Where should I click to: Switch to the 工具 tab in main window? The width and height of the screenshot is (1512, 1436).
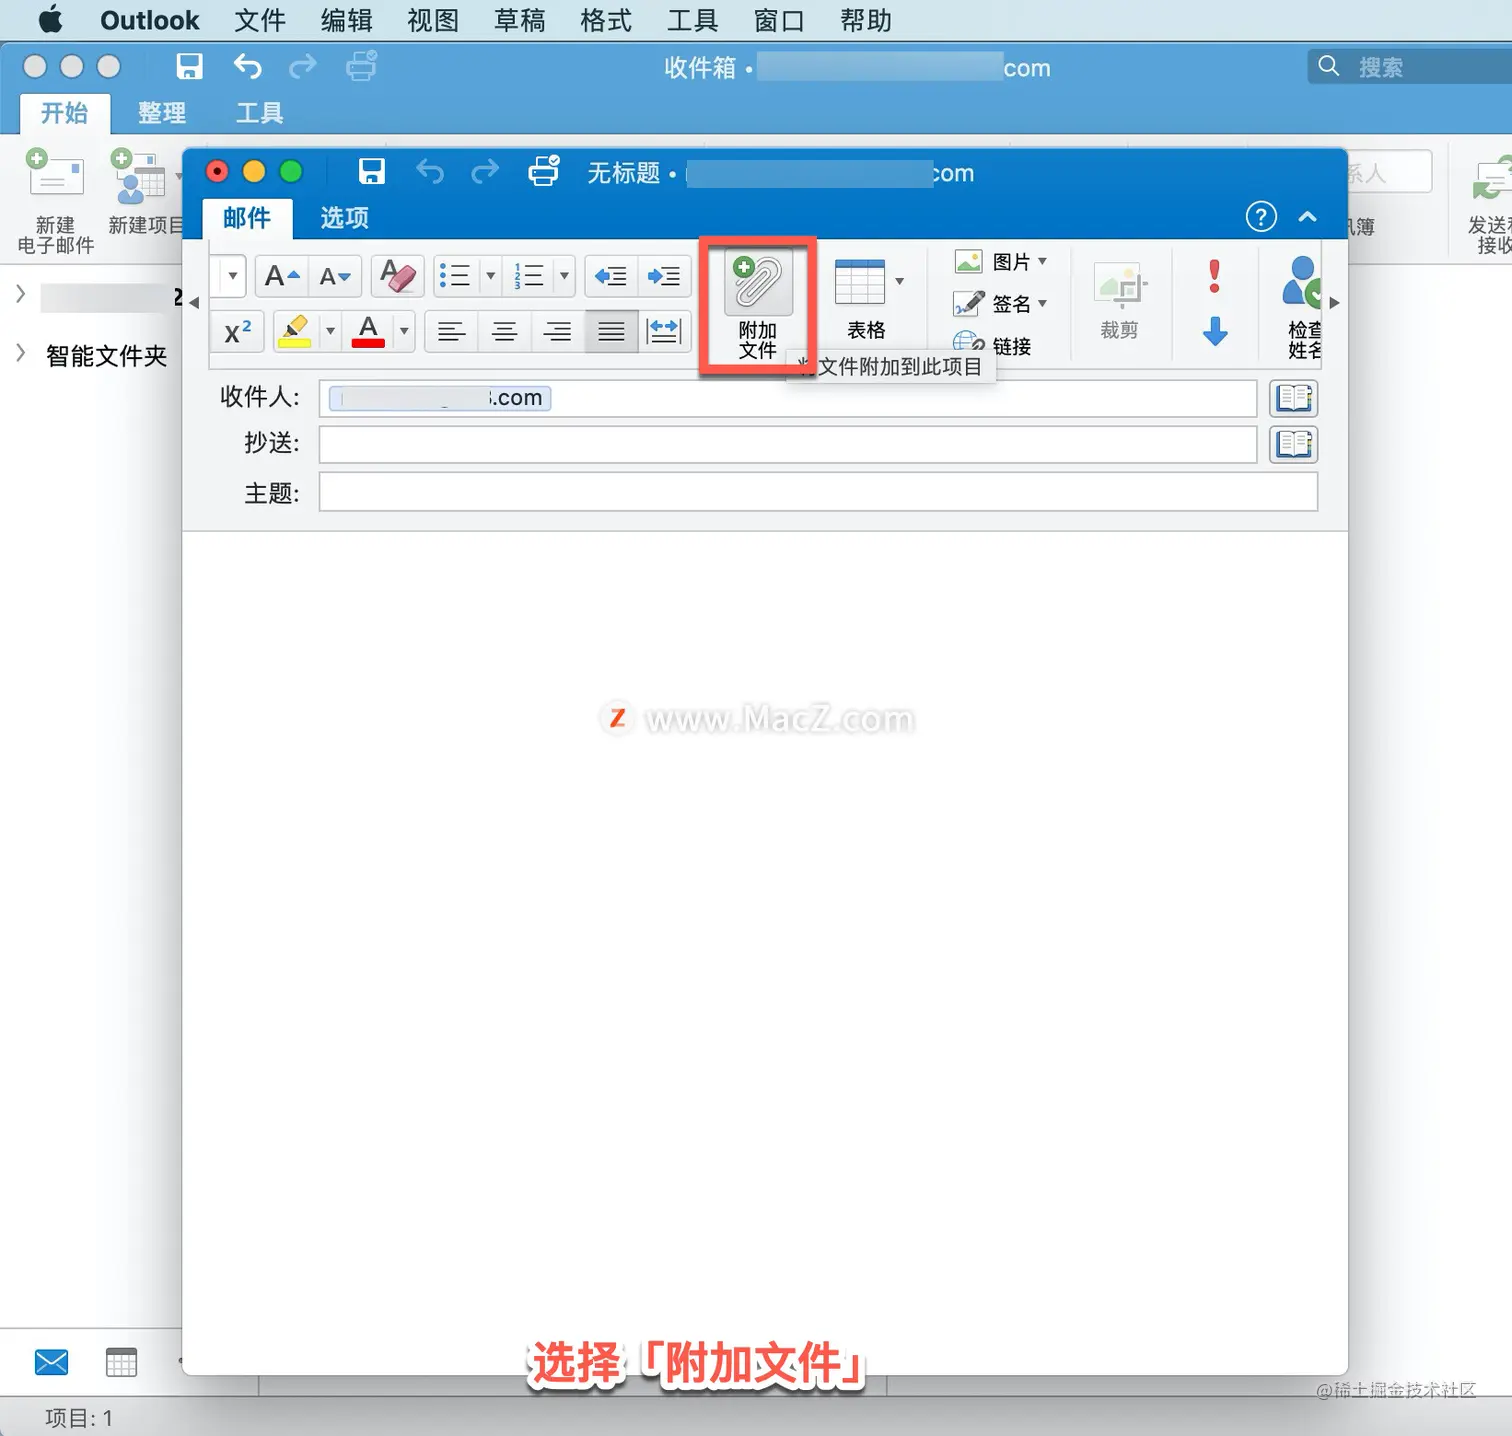[x=260, y=113]
